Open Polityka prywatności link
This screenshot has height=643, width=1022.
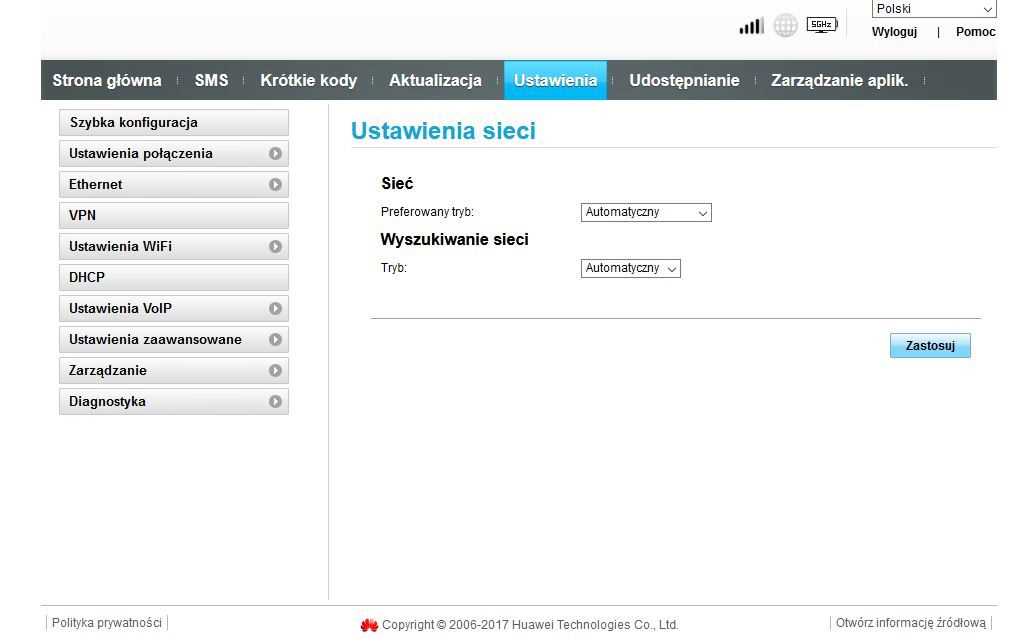[107, 623]
